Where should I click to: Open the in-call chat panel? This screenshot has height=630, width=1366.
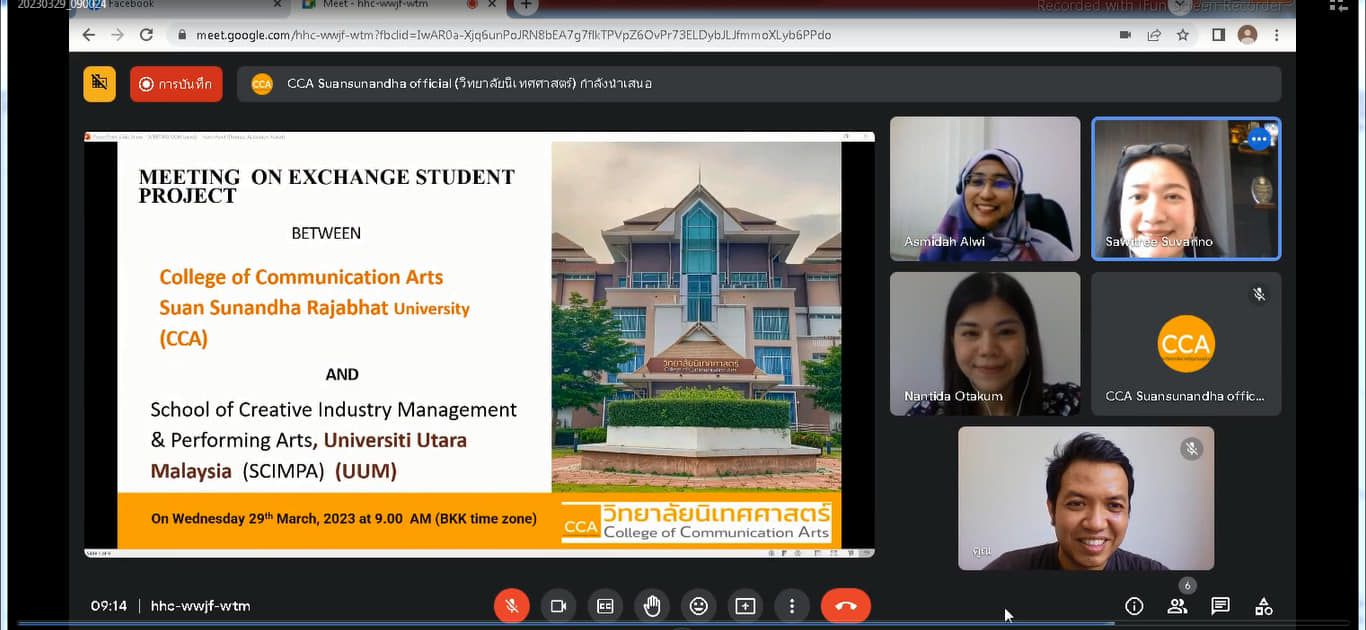click(1220, 606)
